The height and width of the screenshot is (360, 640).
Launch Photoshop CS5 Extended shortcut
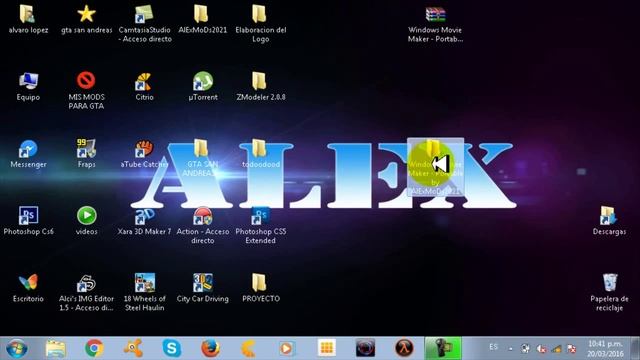click(x=260, y=225)
